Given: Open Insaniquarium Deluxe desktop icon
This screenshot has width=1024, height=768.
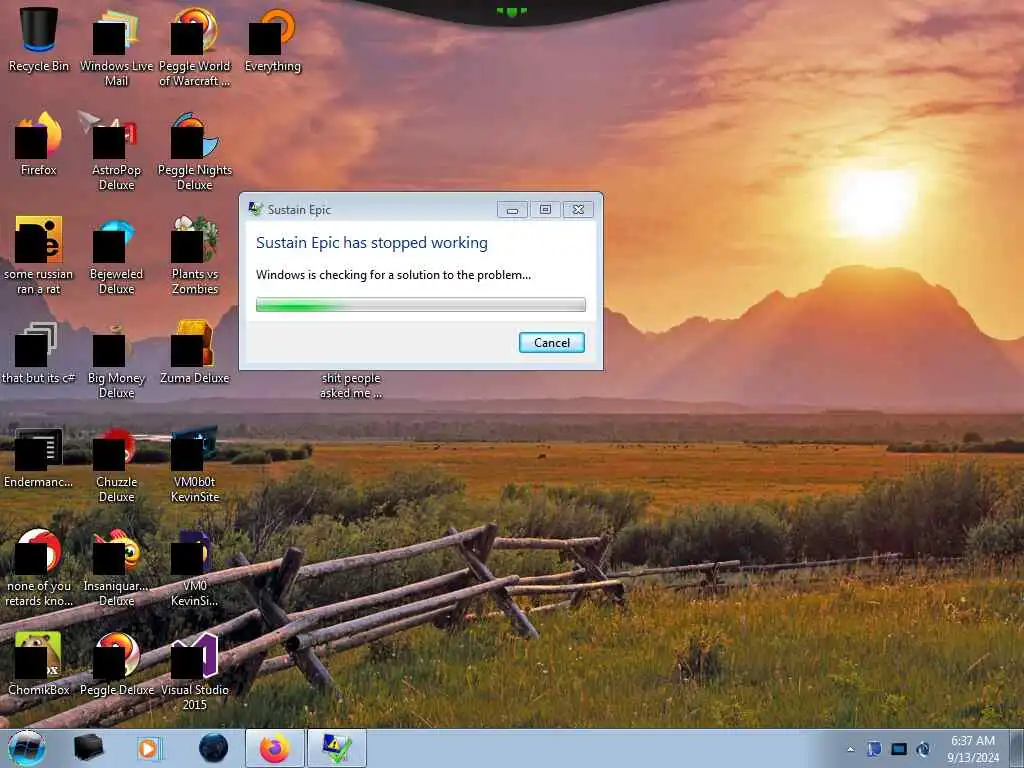Looking at the screenshot, I should pos(116,567).
